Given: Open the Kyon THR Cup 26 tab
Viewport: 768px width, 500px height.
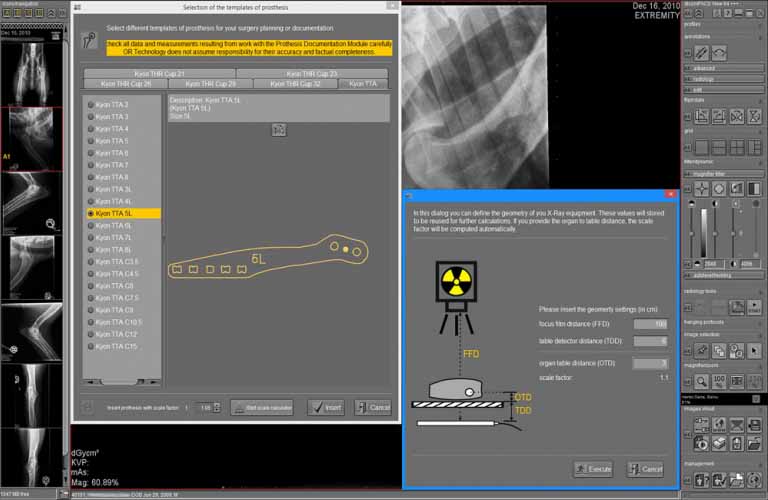Looking at the screenshot, I should pos(126,84).
